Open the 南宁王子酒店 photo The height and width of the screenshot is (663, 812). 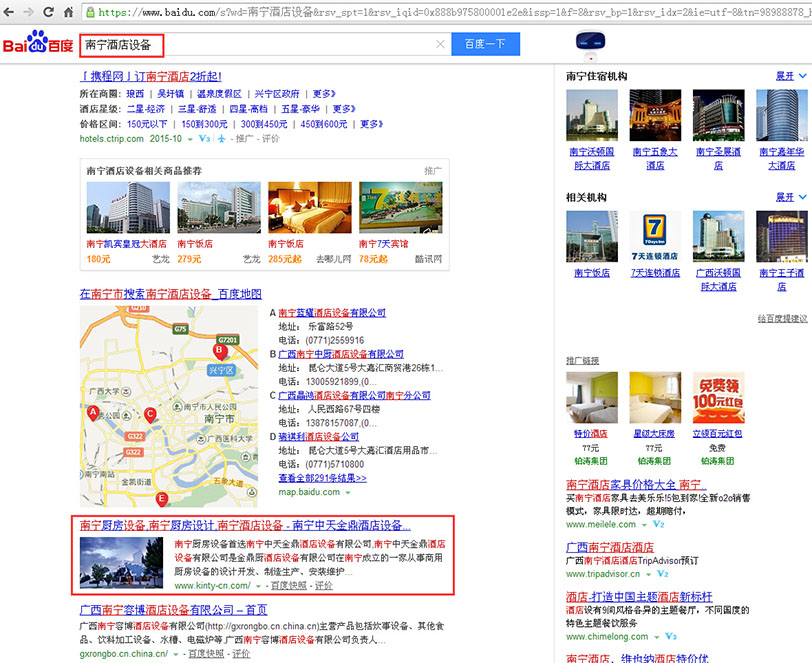pyautogui.click(x=781, y=236)
